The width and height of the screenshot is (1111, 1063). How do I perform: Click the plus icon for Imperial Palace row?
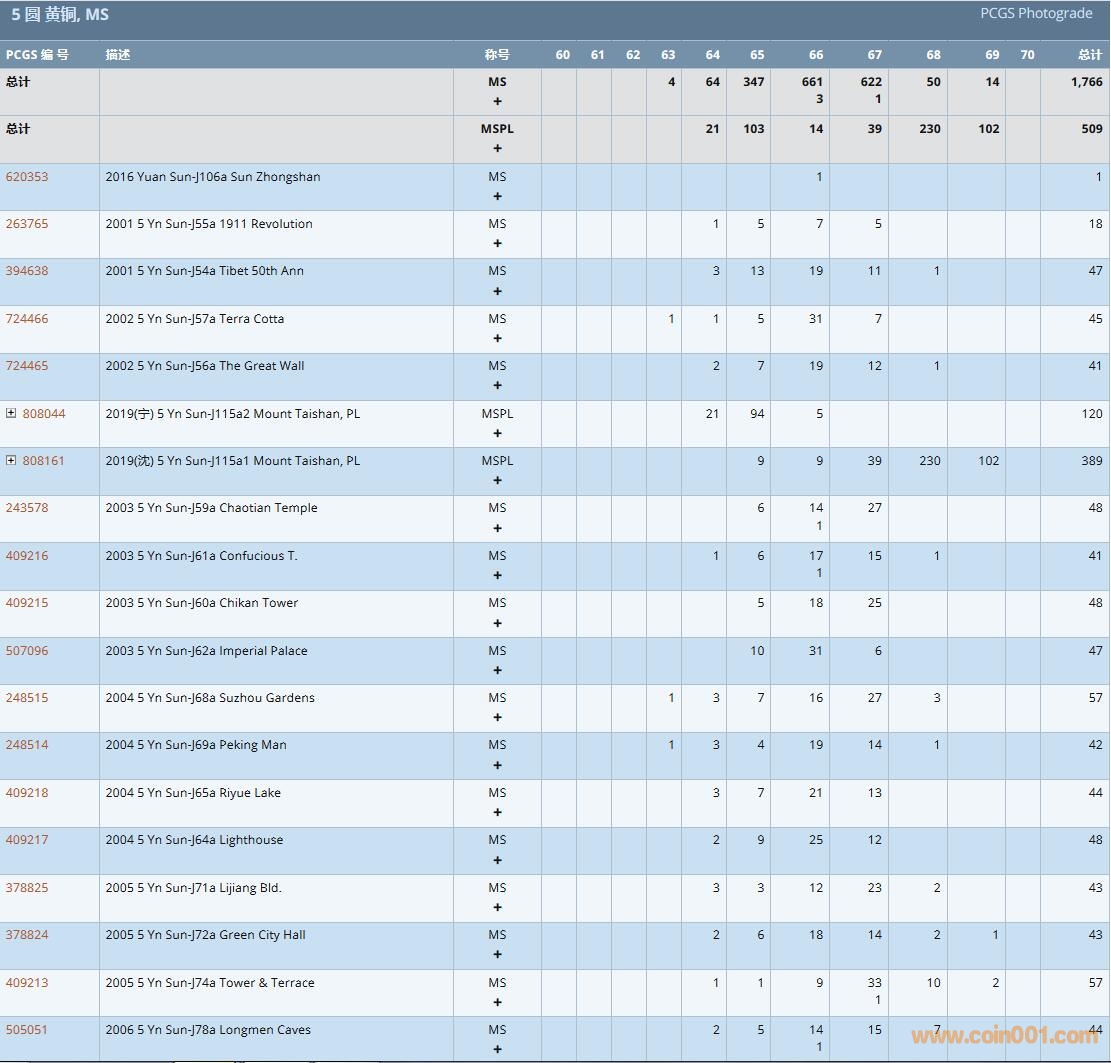(x=497, y=670)
